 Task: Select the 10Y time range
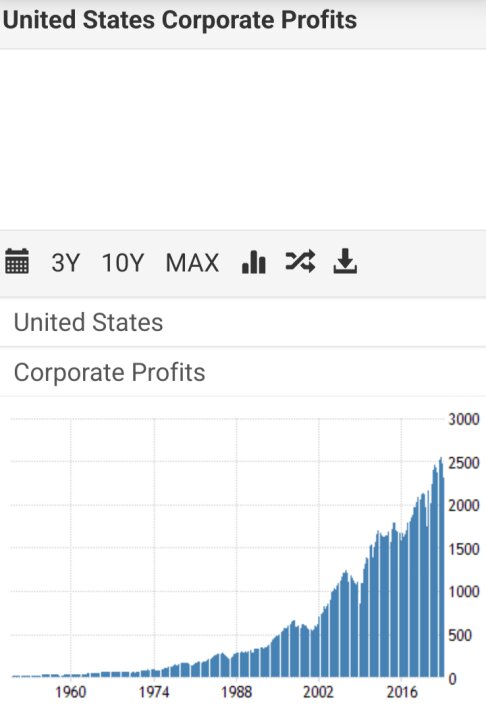[123, 263]
